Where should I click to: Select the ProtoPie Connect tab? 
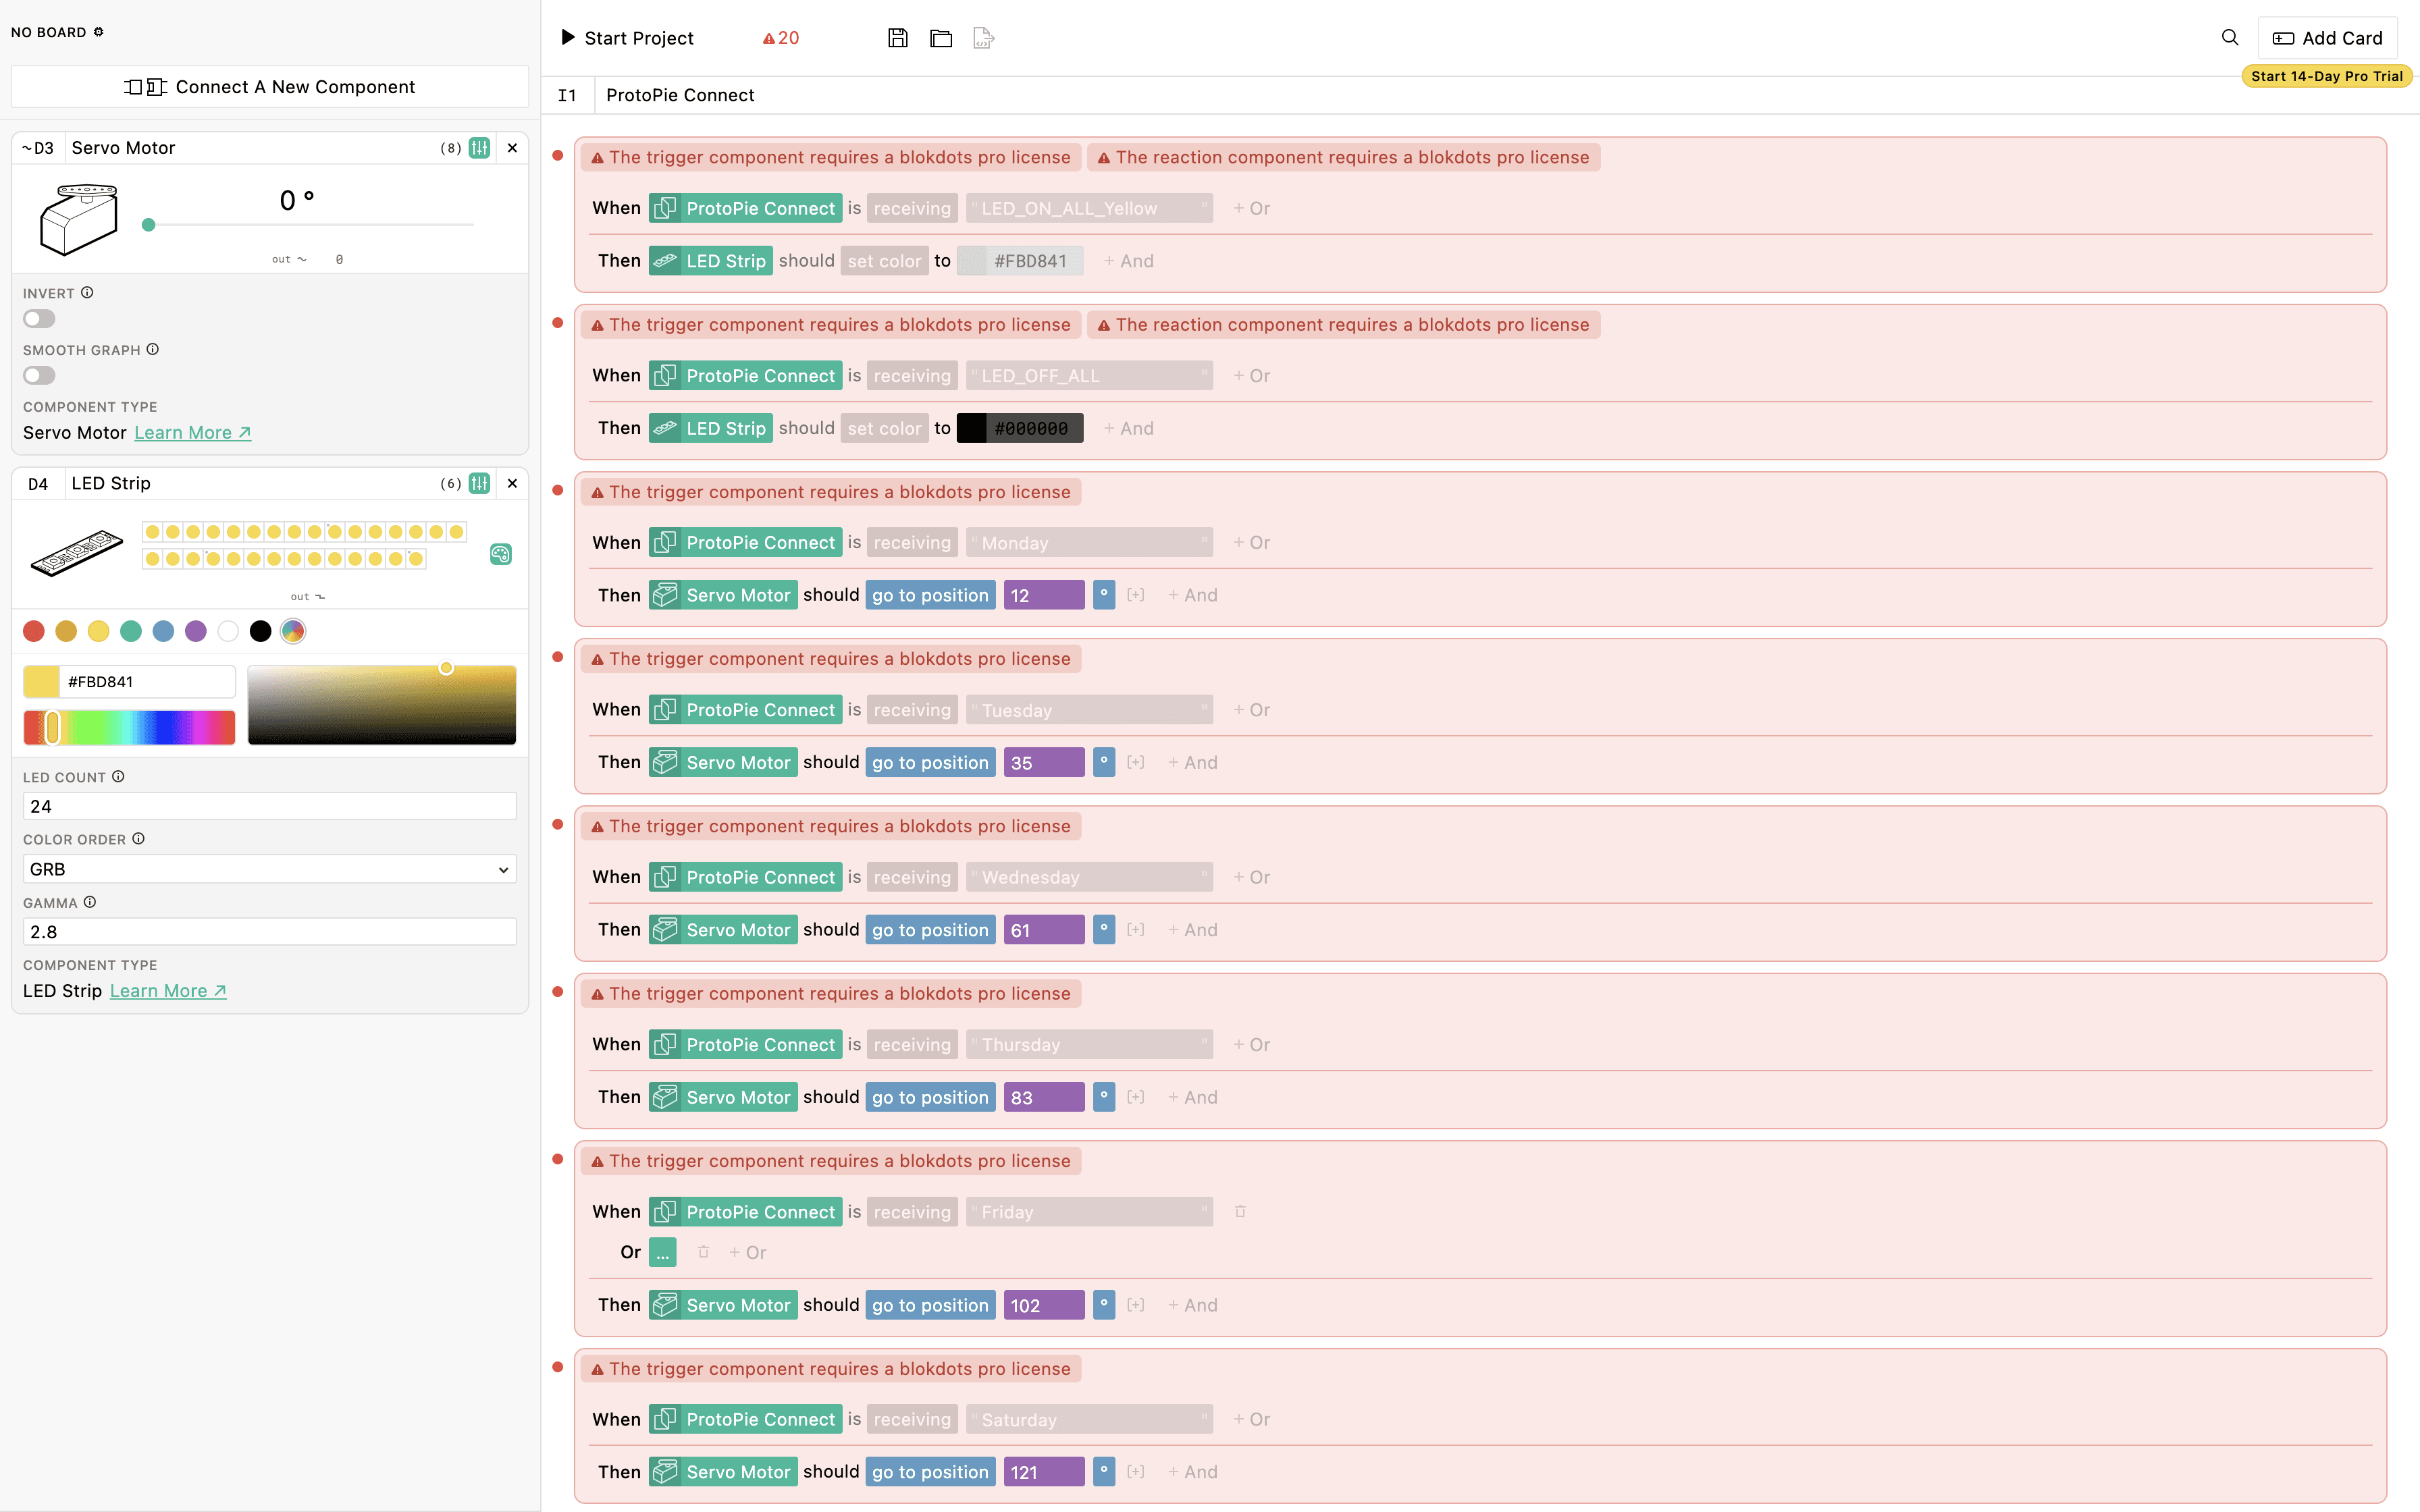[680, 95]
